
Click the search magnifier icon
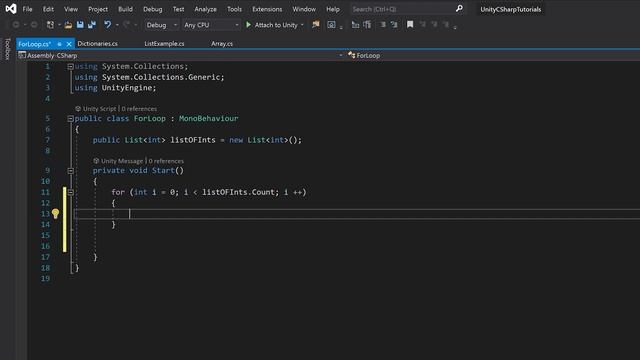pyautogui.click(x=459, y=9)
